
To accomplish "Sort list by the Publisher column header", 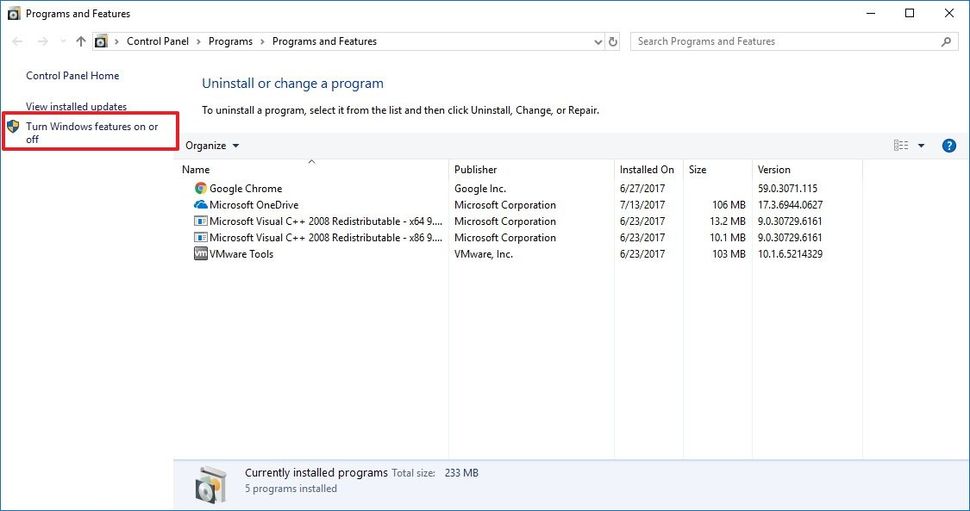I will click(475, 170).
